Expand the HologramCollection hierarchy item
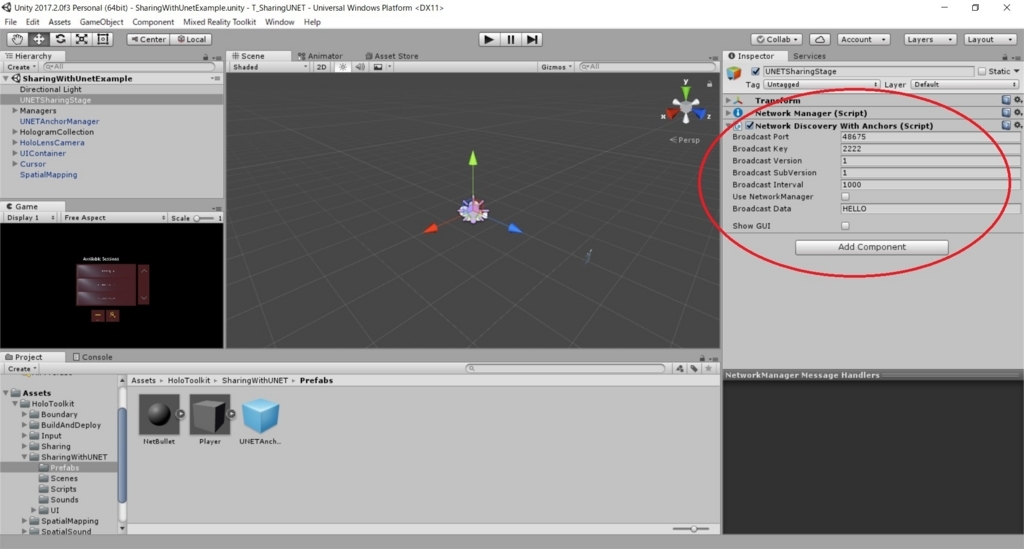The image size is (1024, 549). point(15,132)
